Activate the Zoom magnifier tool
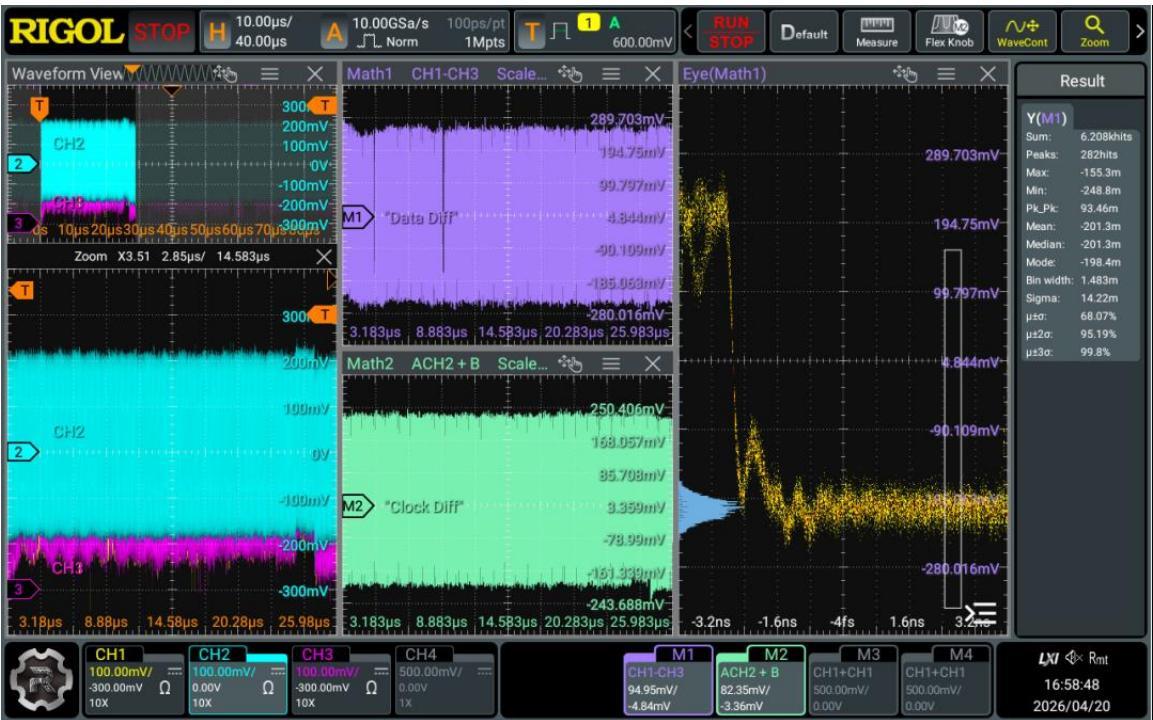Screen dimensions: 1153x720 pyautogui.click(x=1094, y=32)
